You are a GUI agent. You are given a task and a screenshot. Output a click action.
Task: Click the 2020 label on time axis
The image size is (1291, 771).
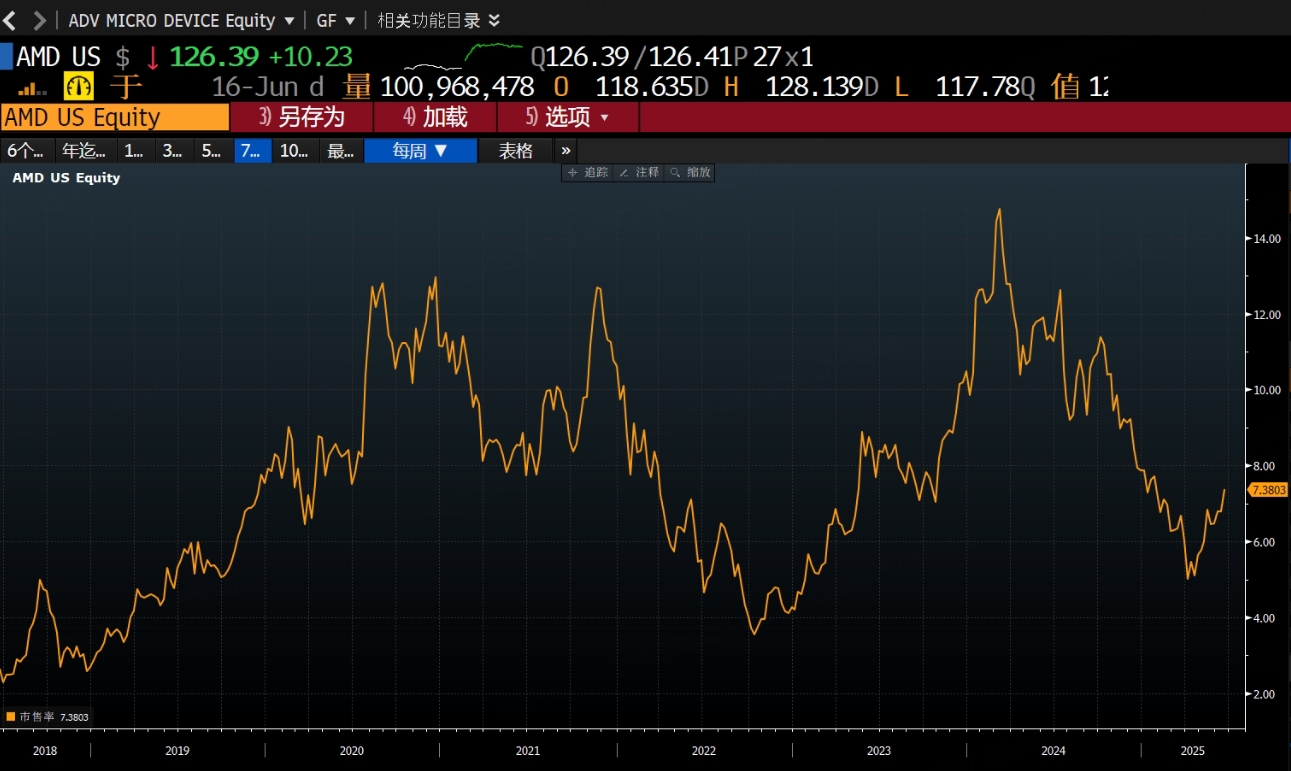[x=352, y=750]
